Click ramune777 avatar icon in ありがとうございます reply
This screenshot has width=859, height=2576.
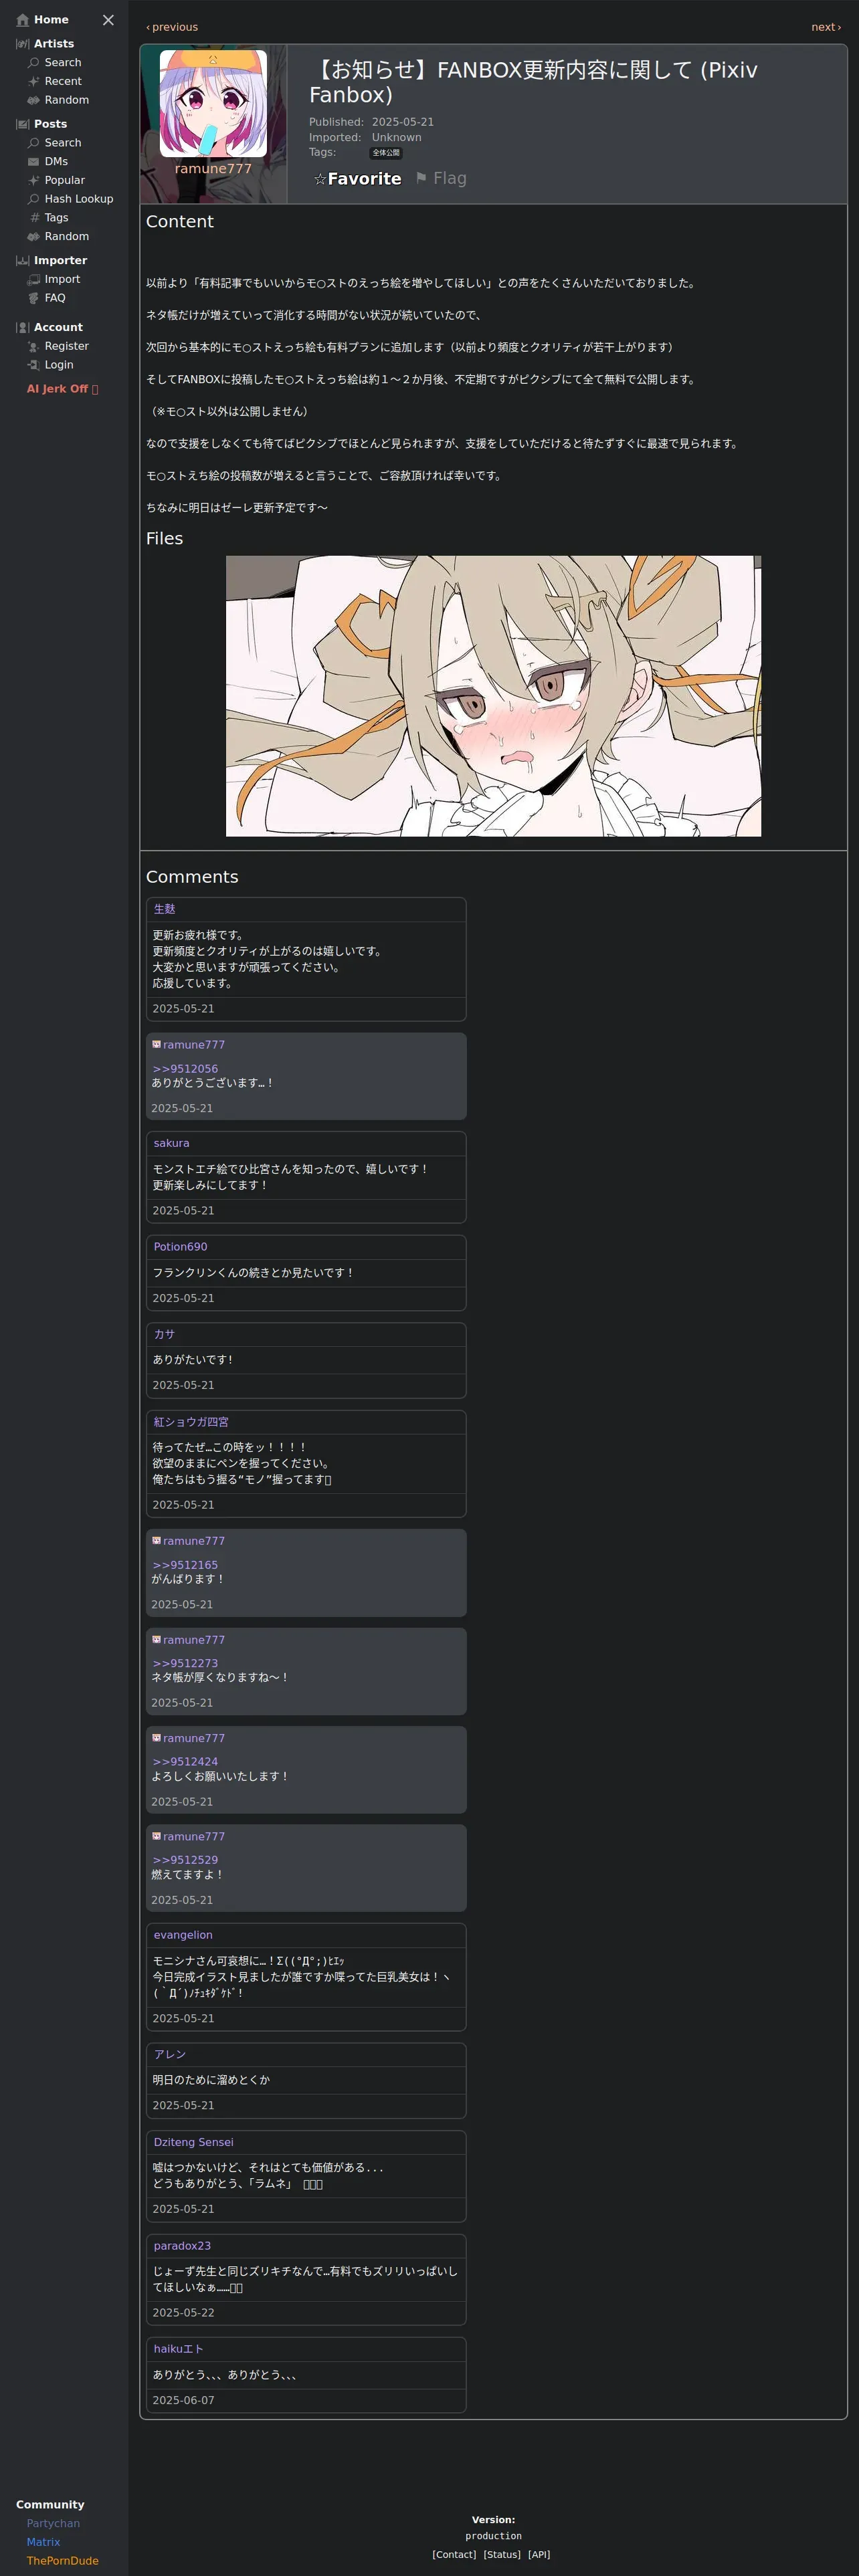coord(156,1044)
